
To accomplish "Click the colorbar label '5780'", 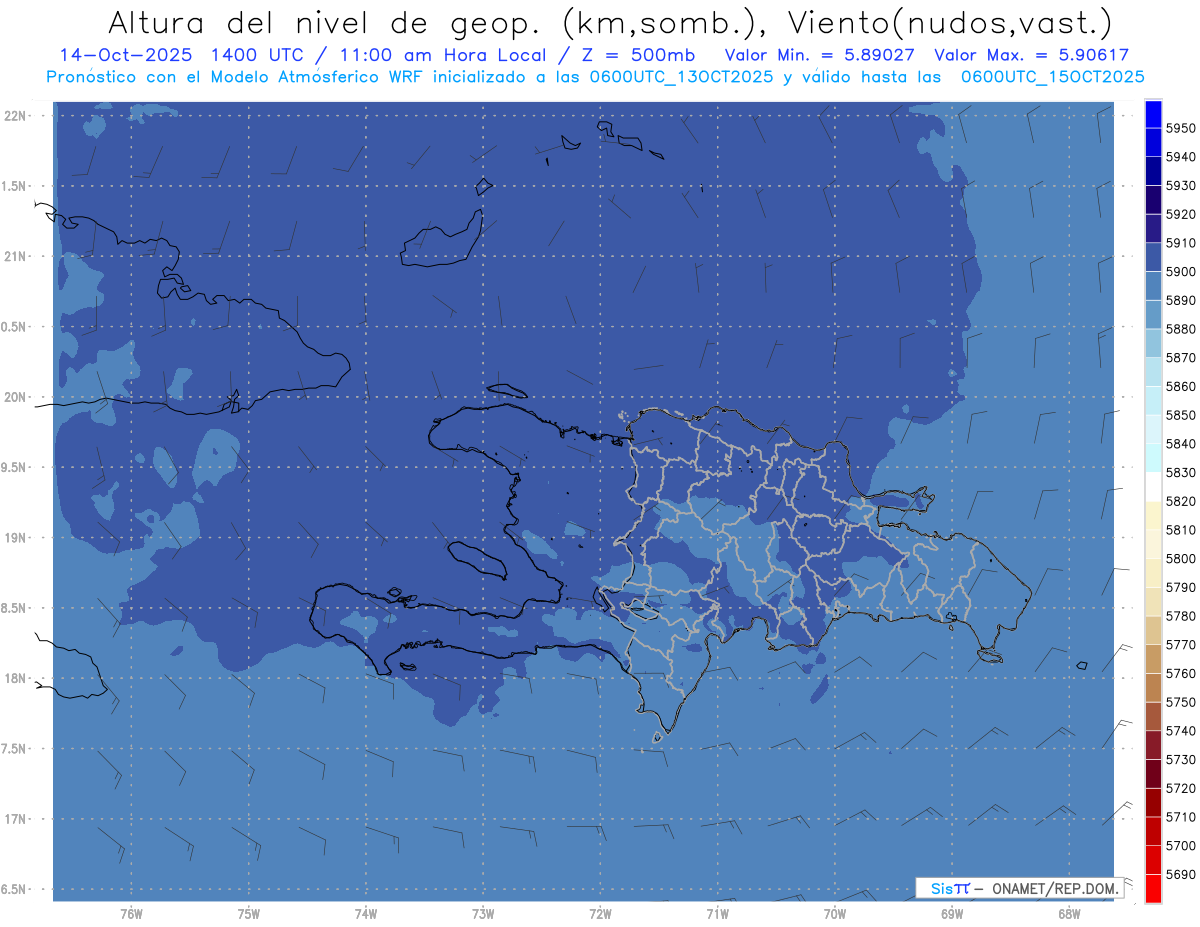I will pos(1180,616).
